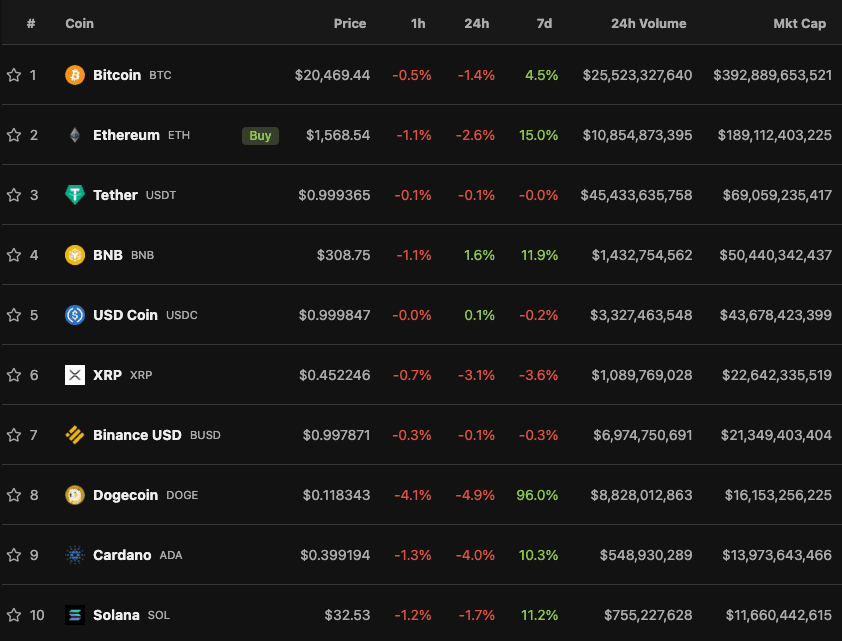Select Bitcoin market cap $392,889,653,521
The image size is (842, 641).
tap(772, 75)
